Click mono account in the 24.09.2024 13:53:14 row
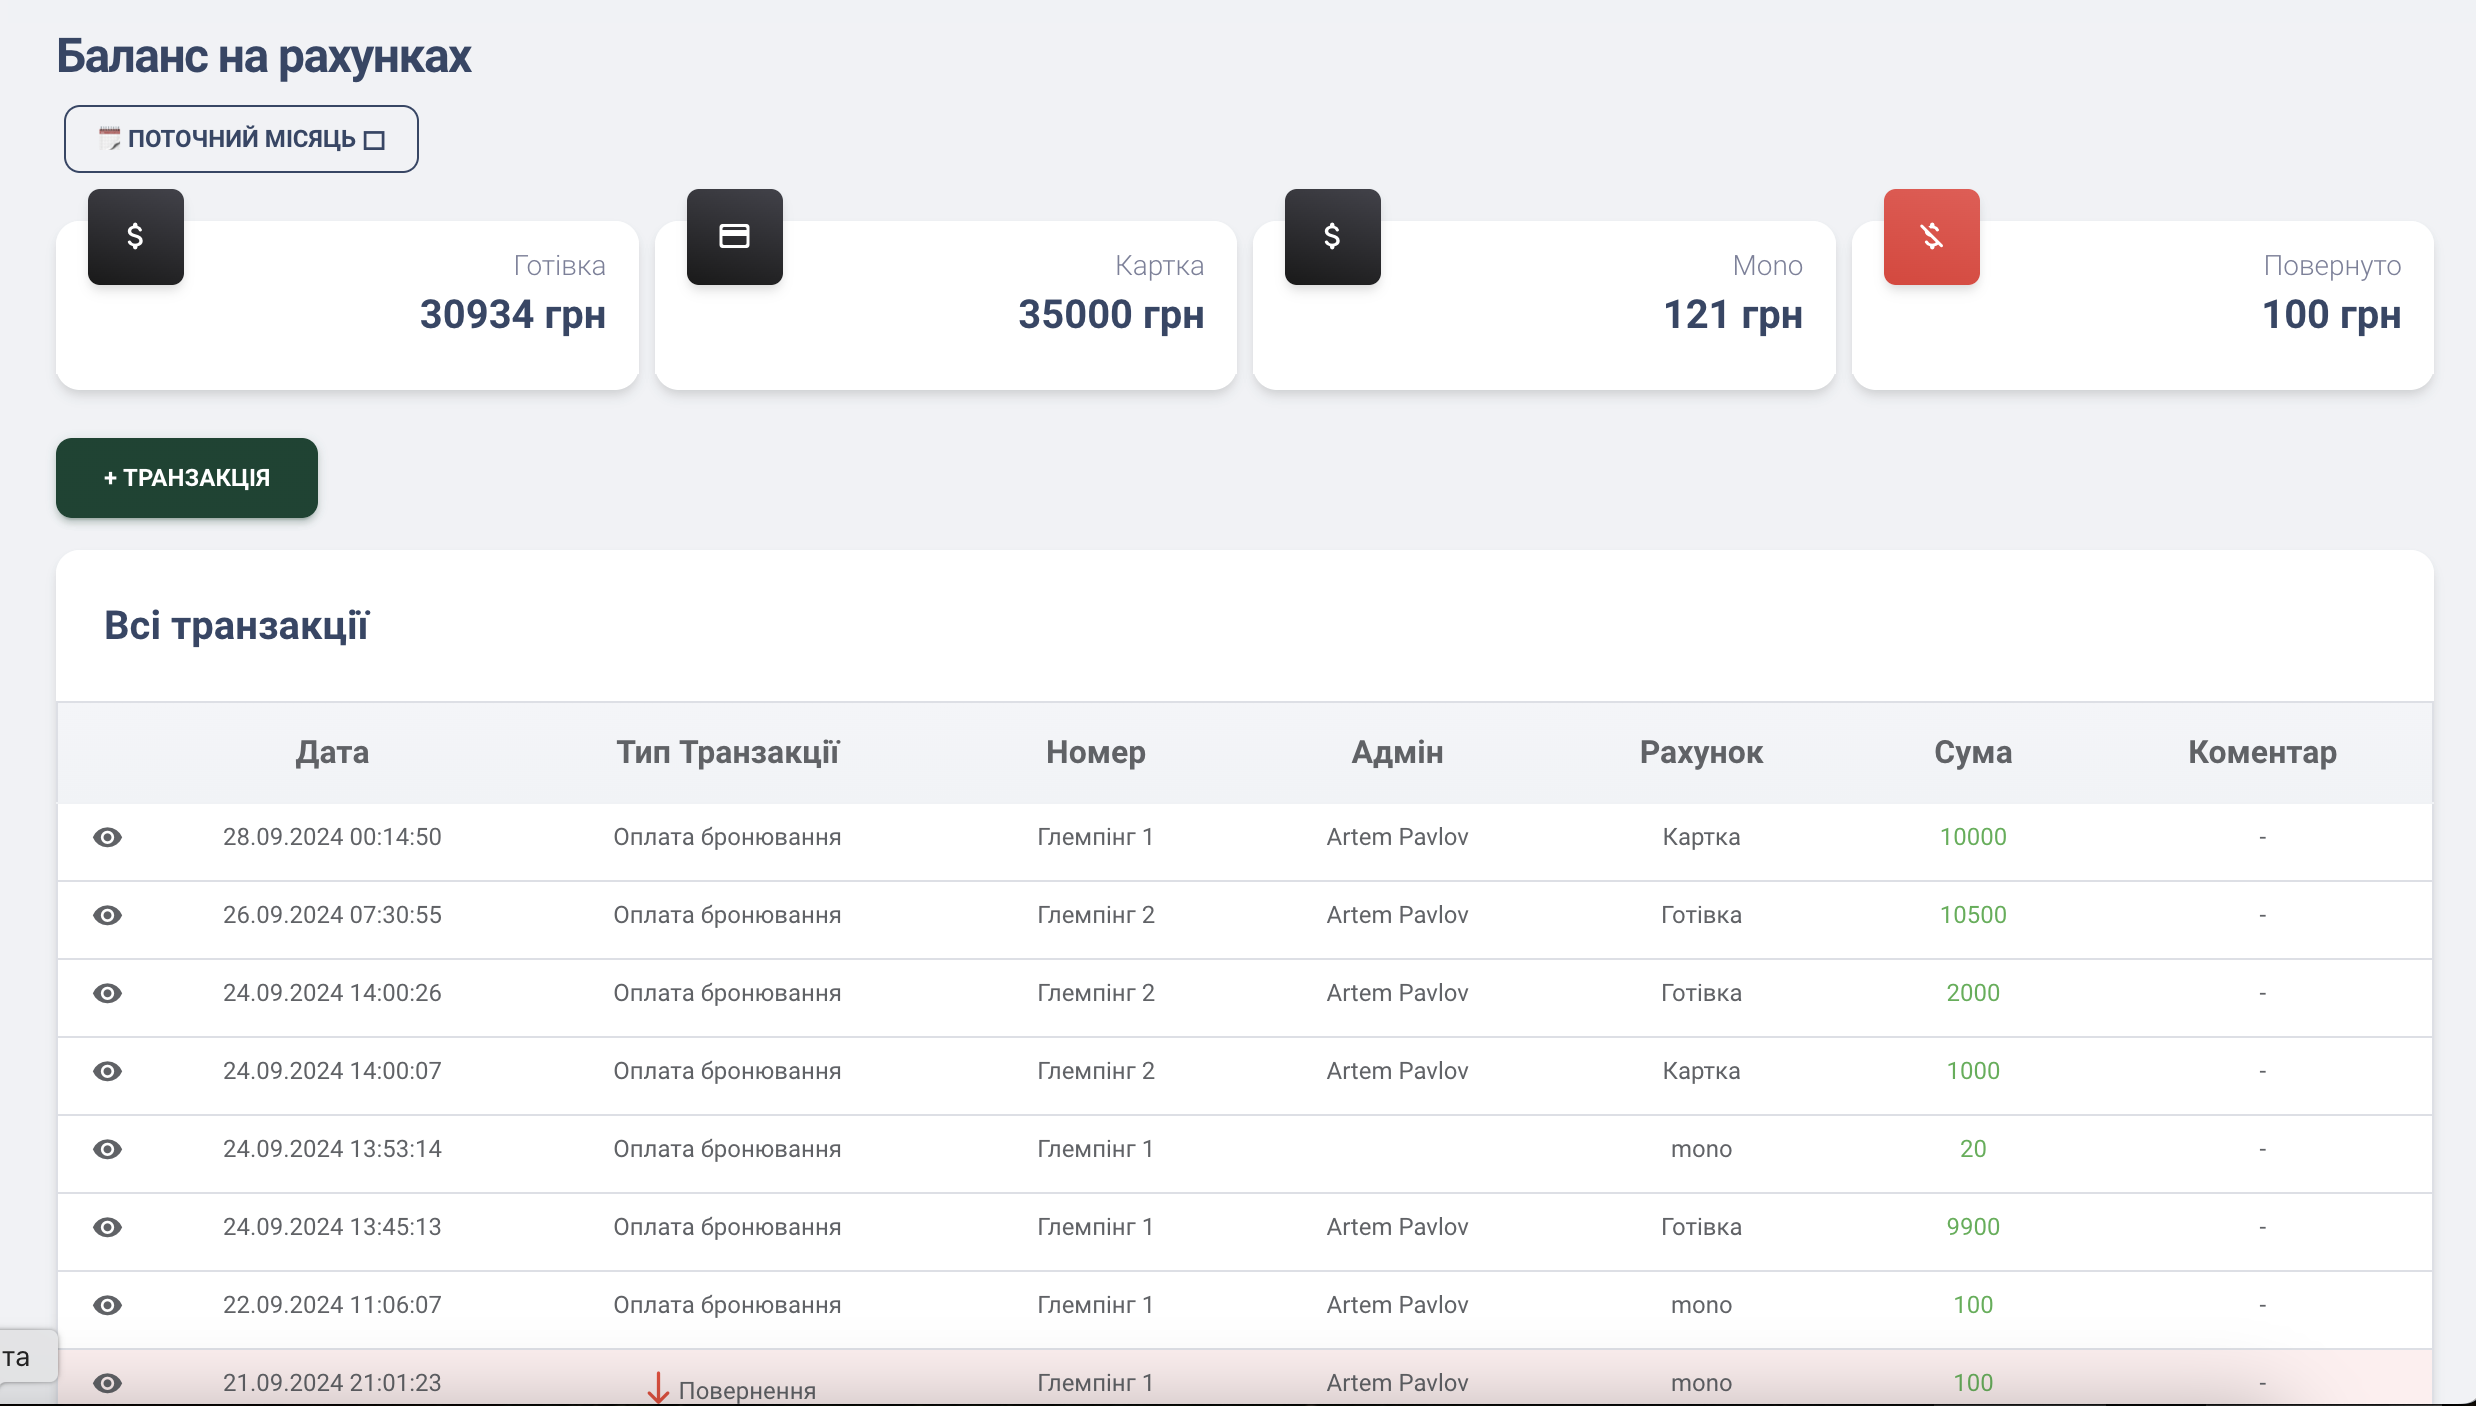 (x=1701, y=1149)
